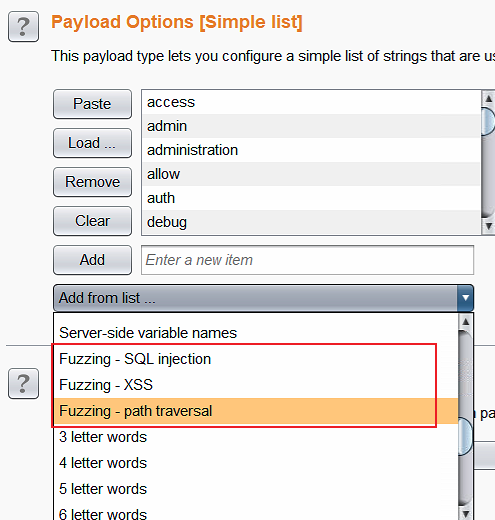The height and width of the screenshot is (520, 495).
Task: Expand the Add from list dropdown arrow
Action: pos(465,298)
